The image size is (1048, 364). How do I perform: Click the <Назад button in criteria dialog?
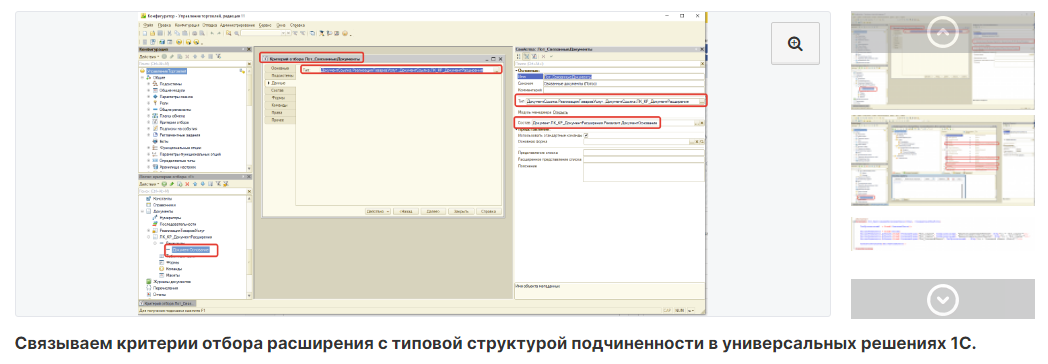406,211
